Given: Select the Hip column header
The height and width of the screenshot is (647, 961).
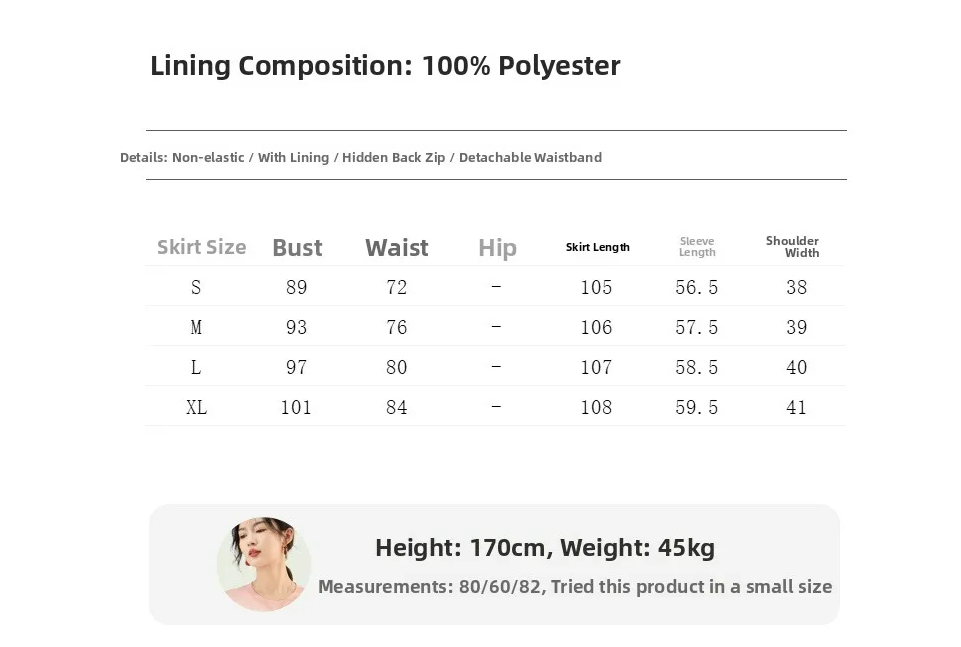Looking at the screenshot, I should [x=497, y=248].
